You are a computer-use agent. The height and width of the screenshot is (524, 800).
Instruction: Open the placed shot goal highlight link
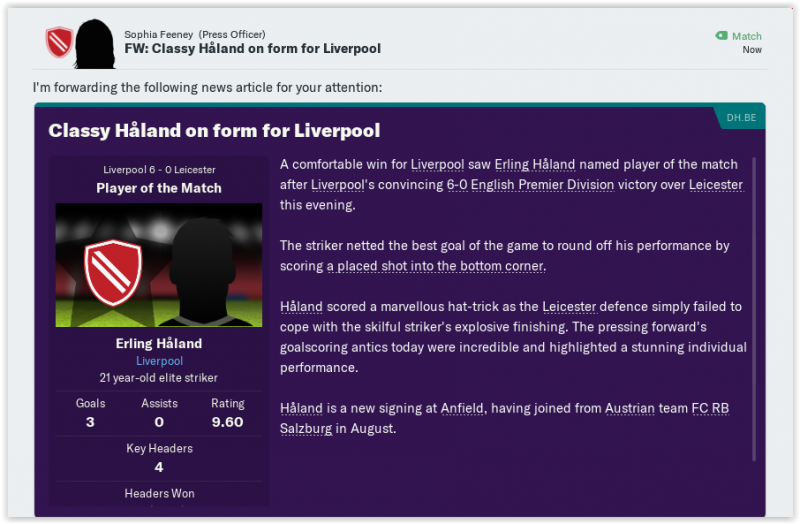click(435, 266)
